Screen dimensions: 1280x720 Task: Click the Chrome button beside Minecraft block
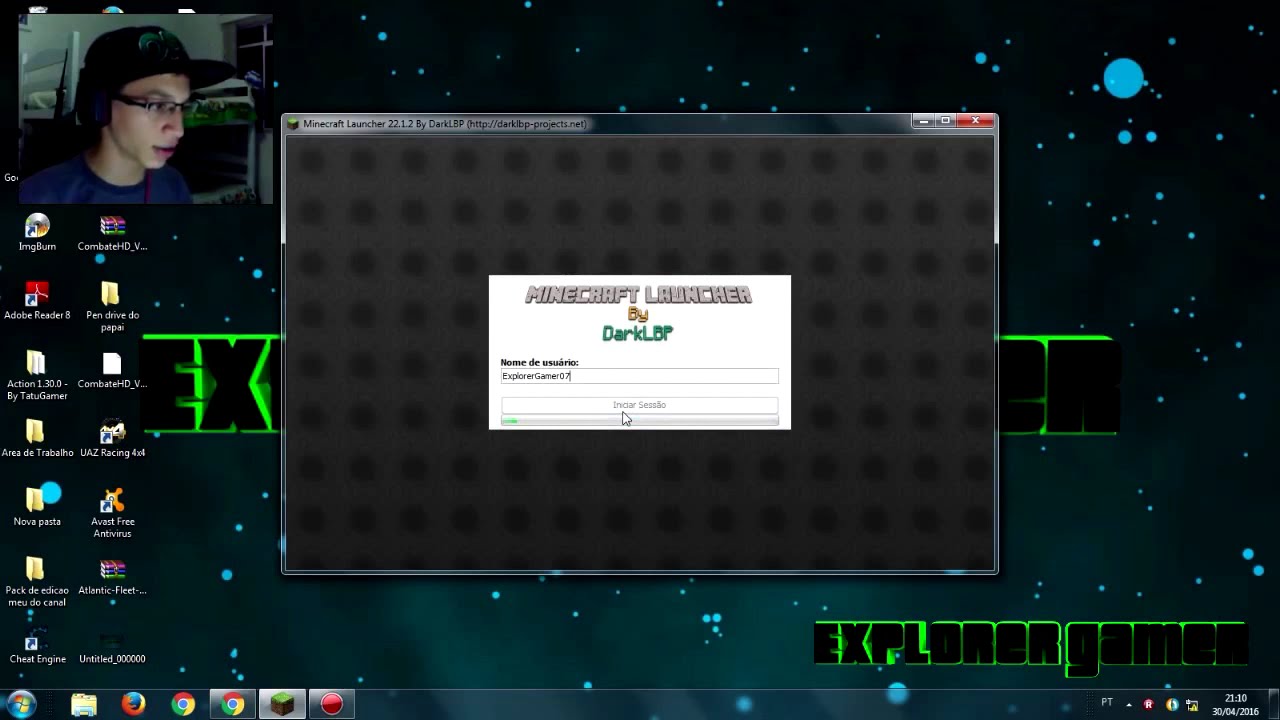[232, 705]
